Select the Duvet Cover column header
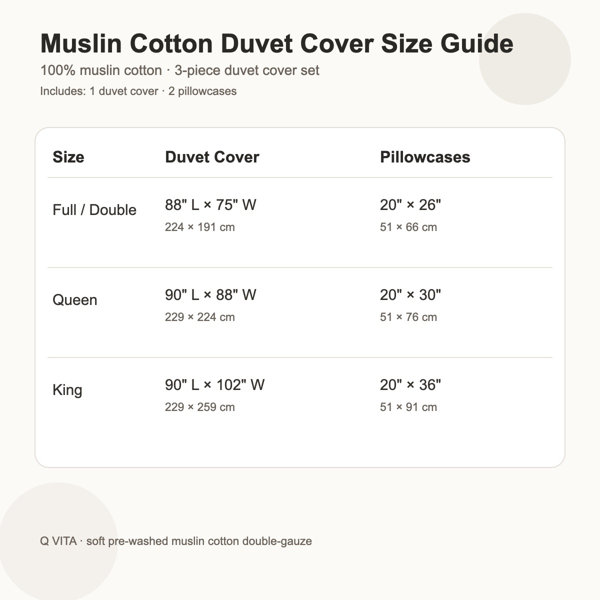This screenshot has height=600, width=600. (x=212, y=157)
